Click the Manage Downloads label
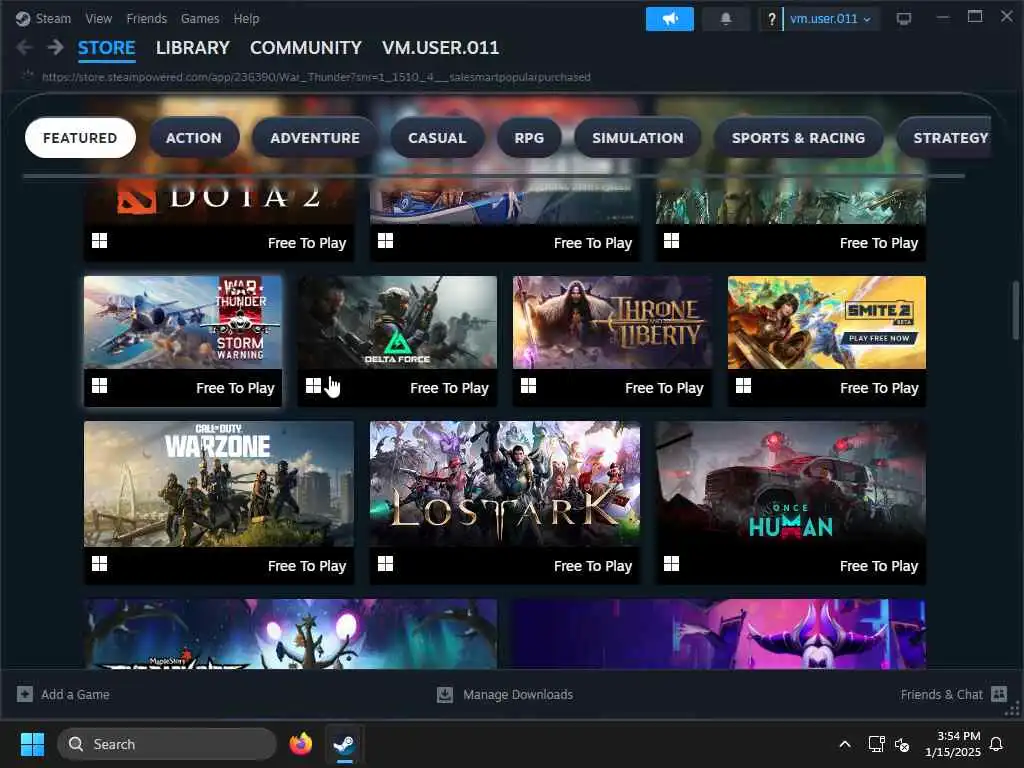1024x768 pixels. tap(518, 694)
